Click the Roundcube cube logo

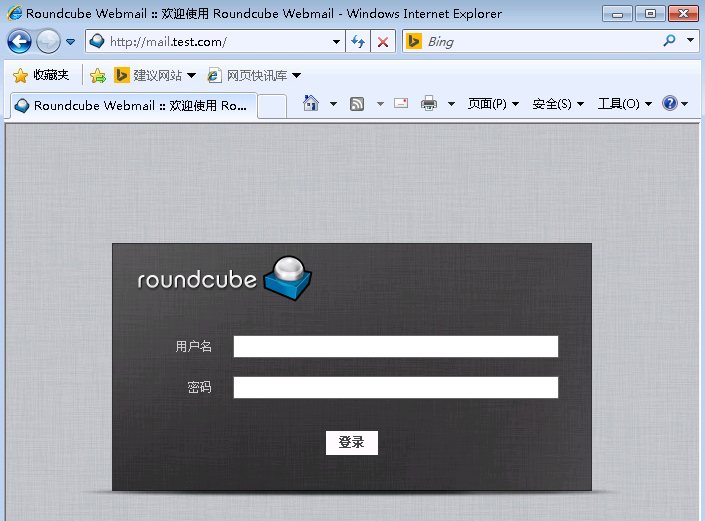pyautogui.click(x=288, y=278)
